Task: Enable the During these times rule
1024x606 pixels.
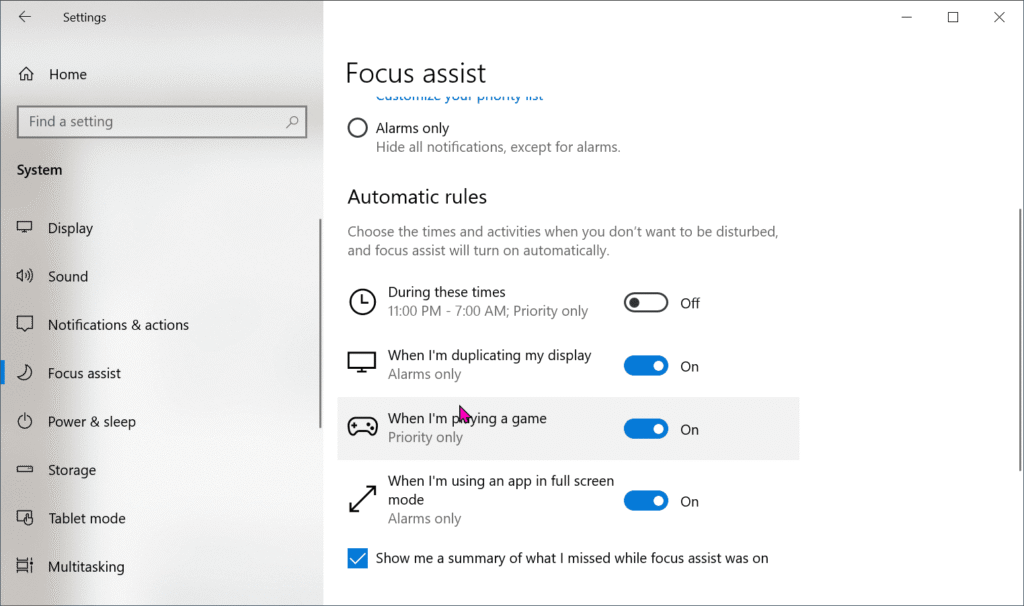Action: pyautogui.click(x=646, y=302)
